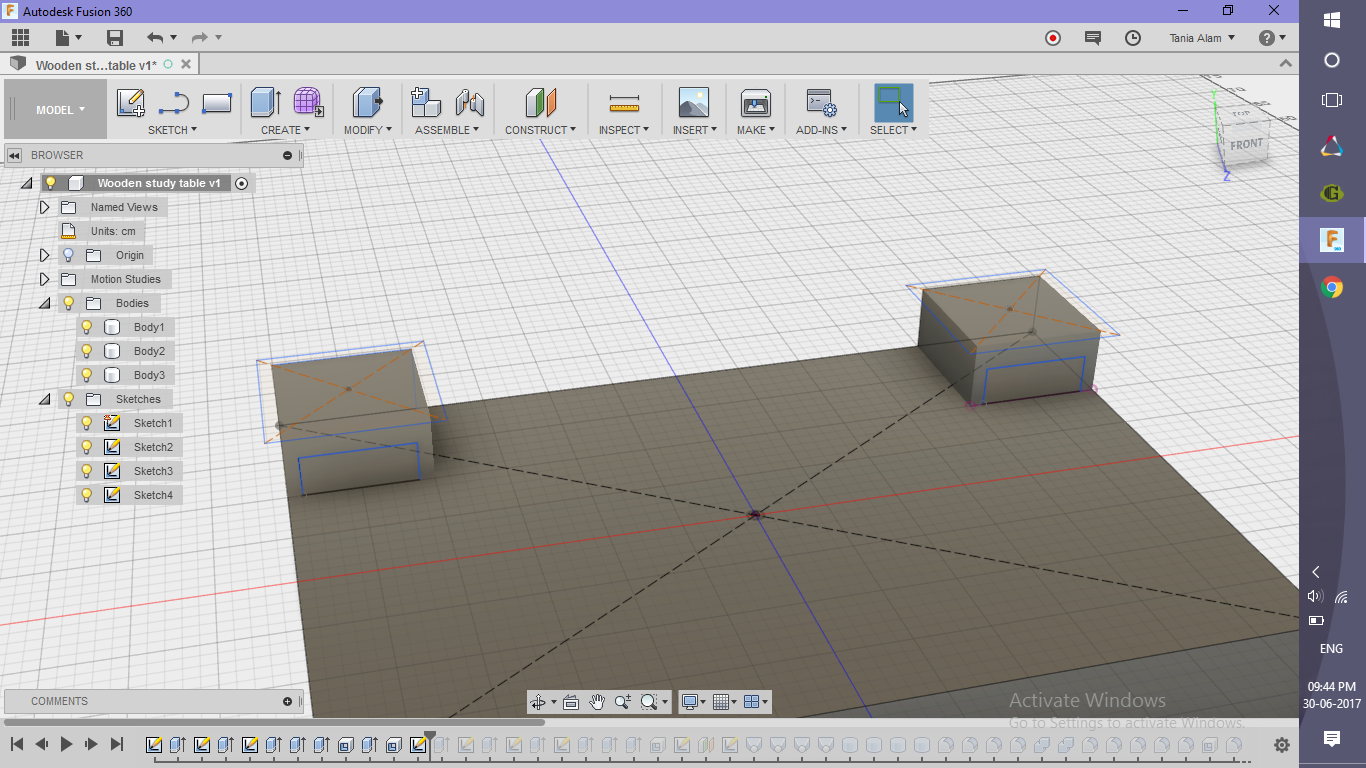Select the Make 3D print icon
1366x768 pixels.
[x=756, y=103]
